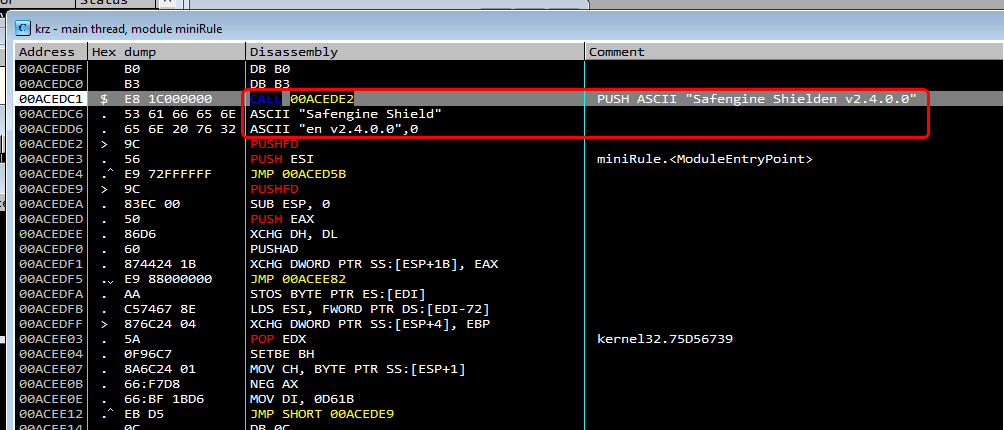This screenshot has width=1004, height=430.
Task: Click miniRule.<ModuleEntryPoint> comment
Action: 704,159
